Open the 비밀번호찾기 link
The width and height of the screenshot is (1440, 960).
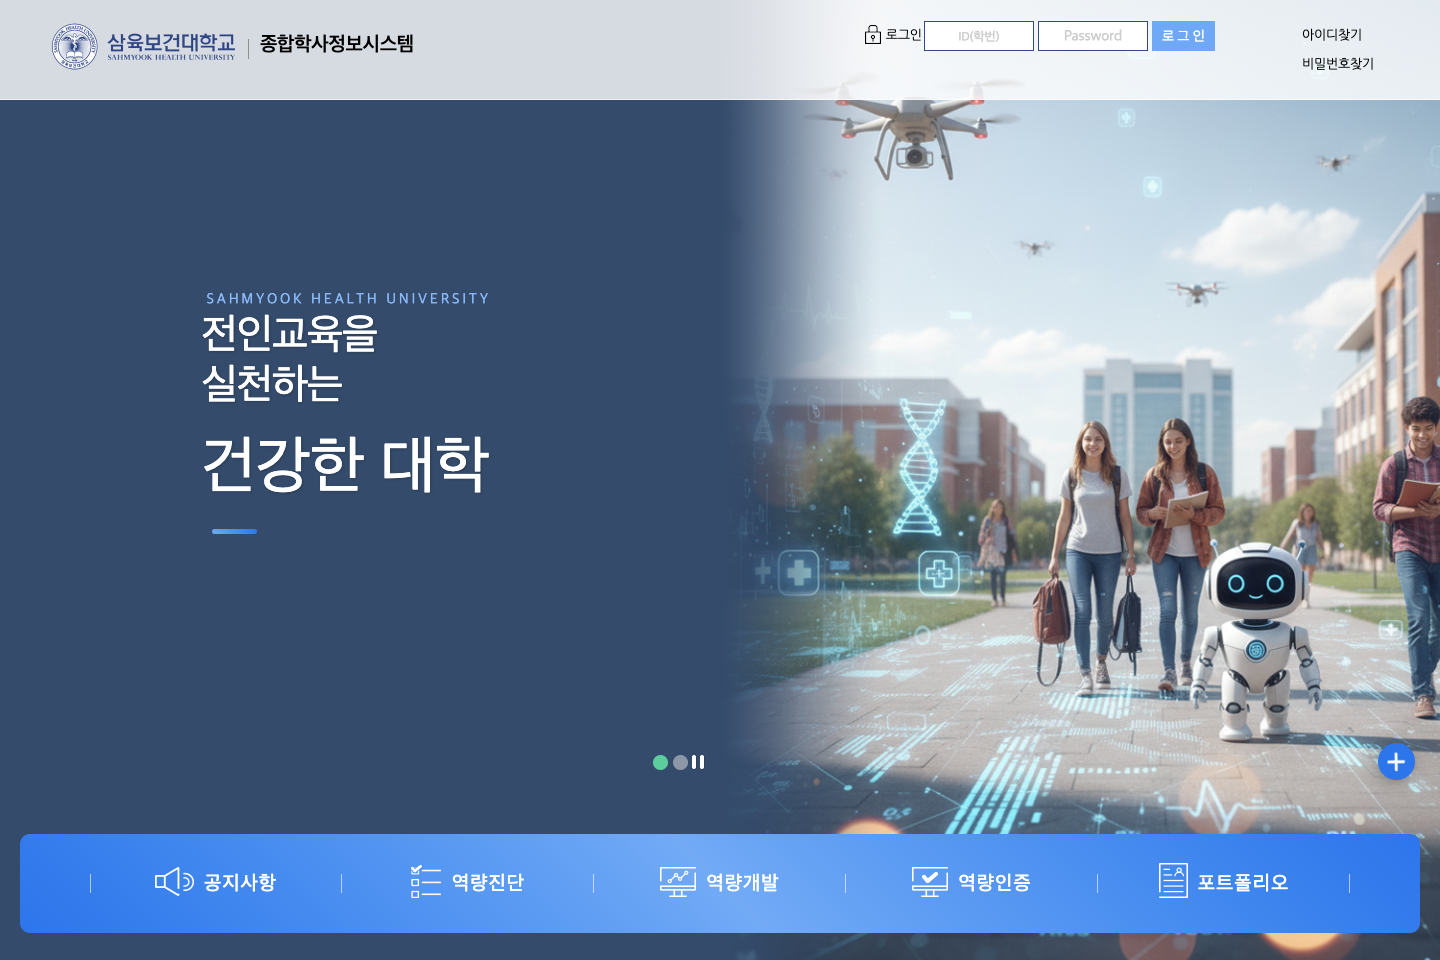coord(1338,63)
